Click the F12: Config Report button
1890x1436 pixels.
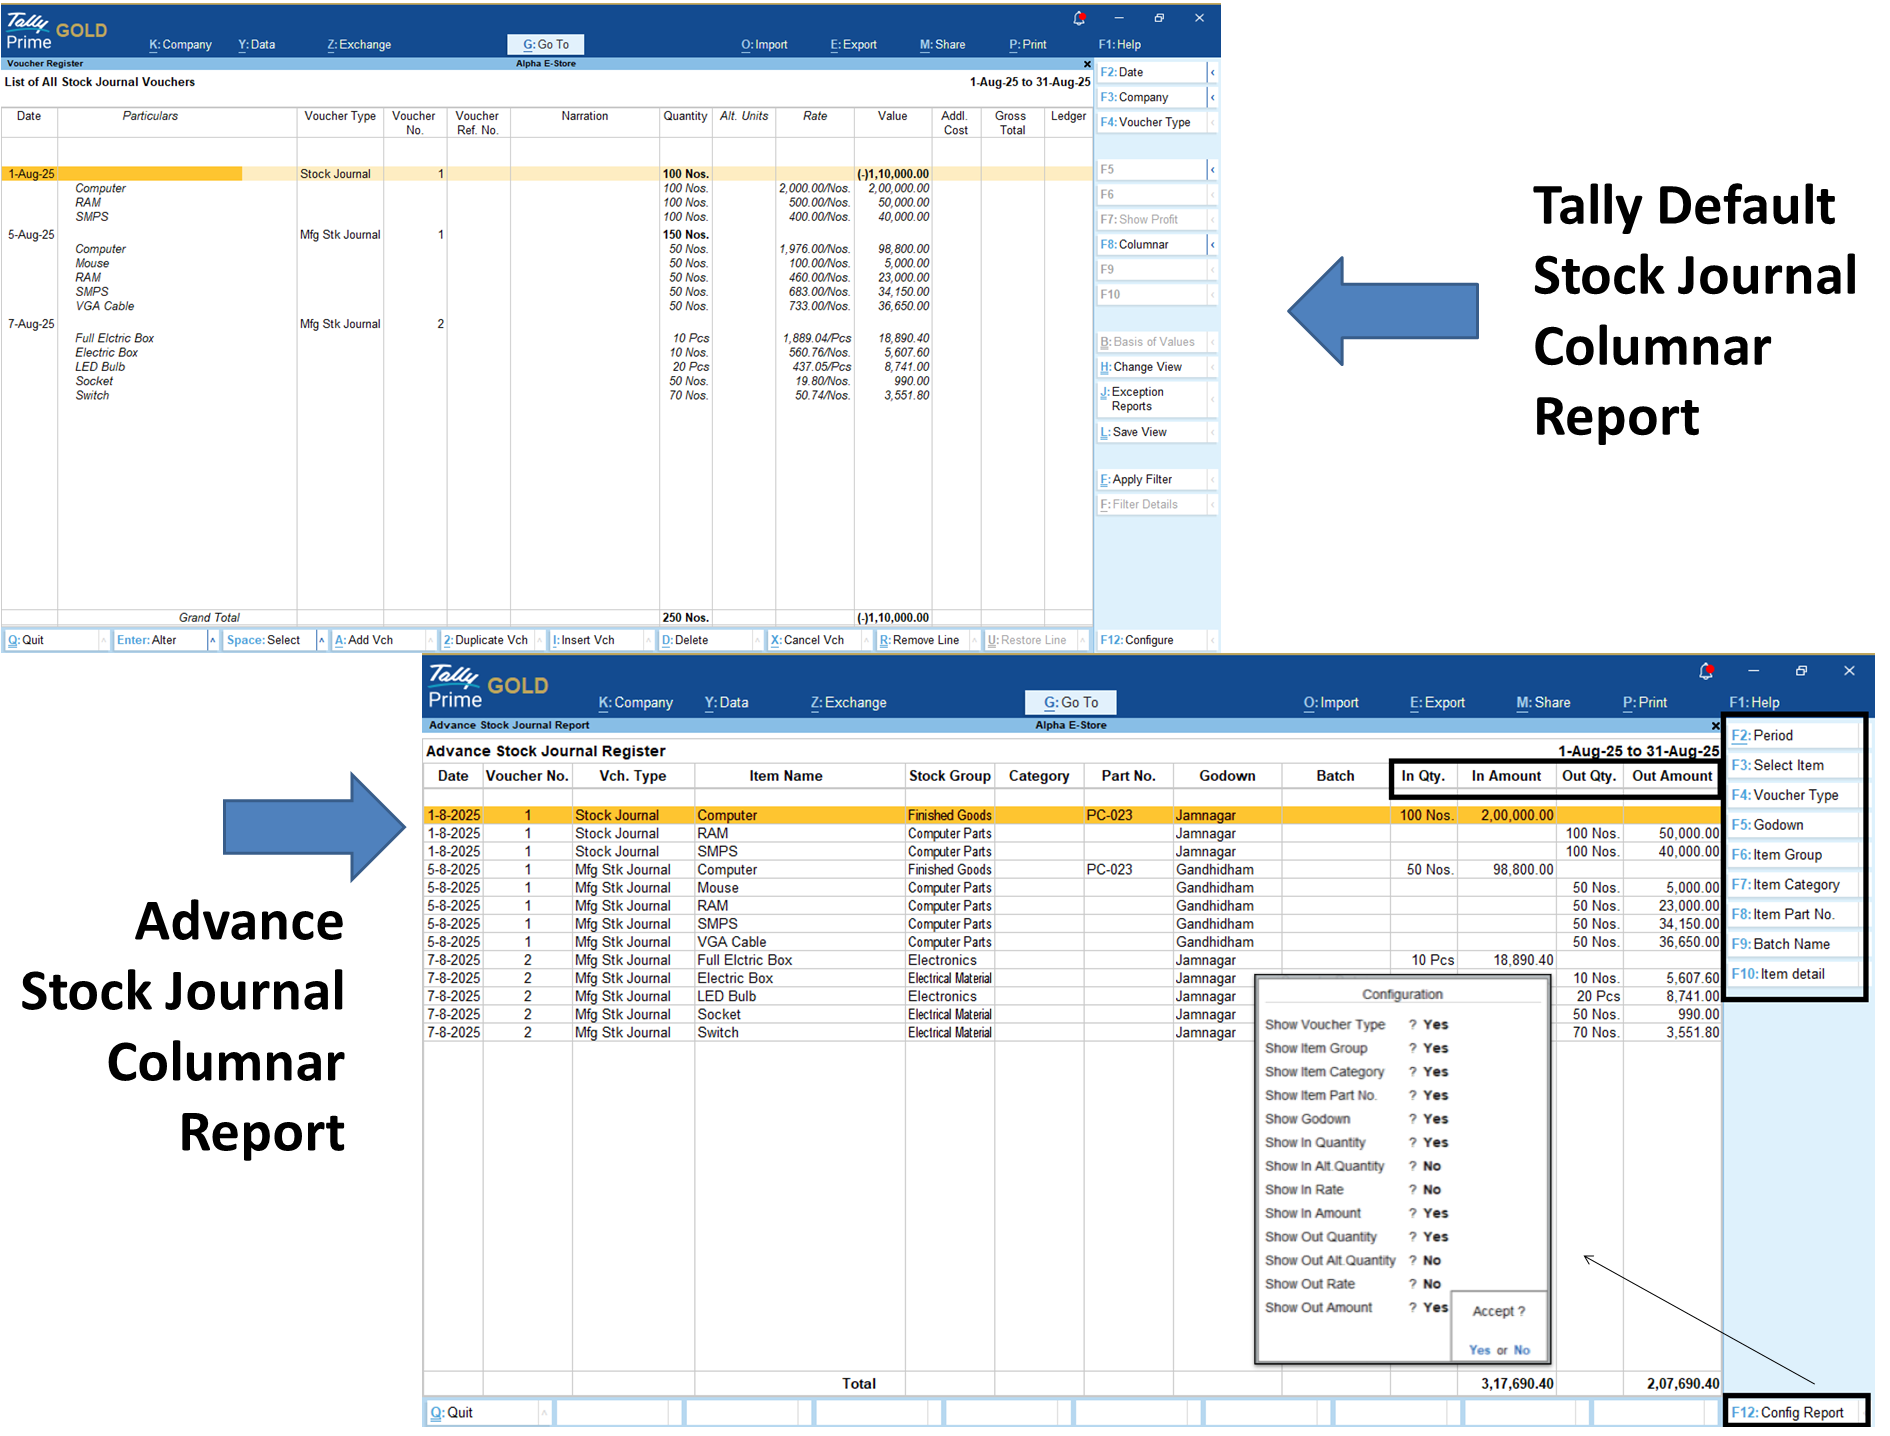point(1796,1412)
